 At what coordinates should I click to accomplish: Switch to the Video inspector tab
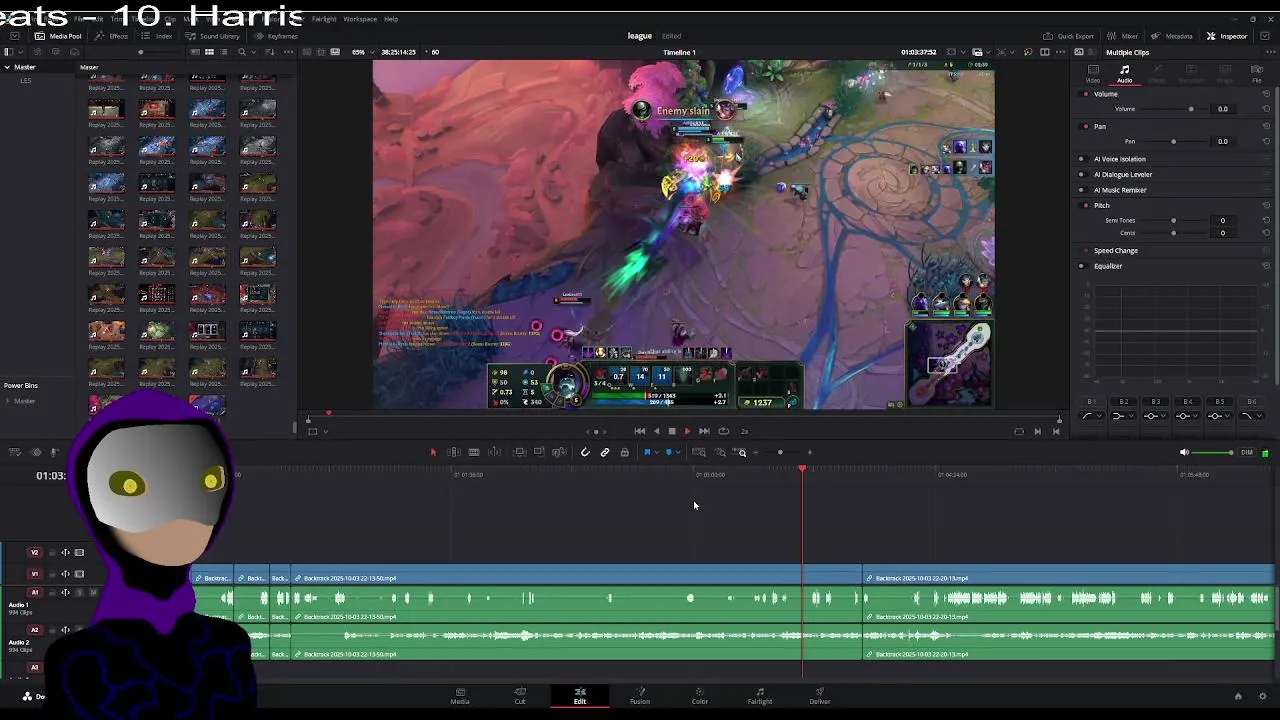(x=1093, y=73)
